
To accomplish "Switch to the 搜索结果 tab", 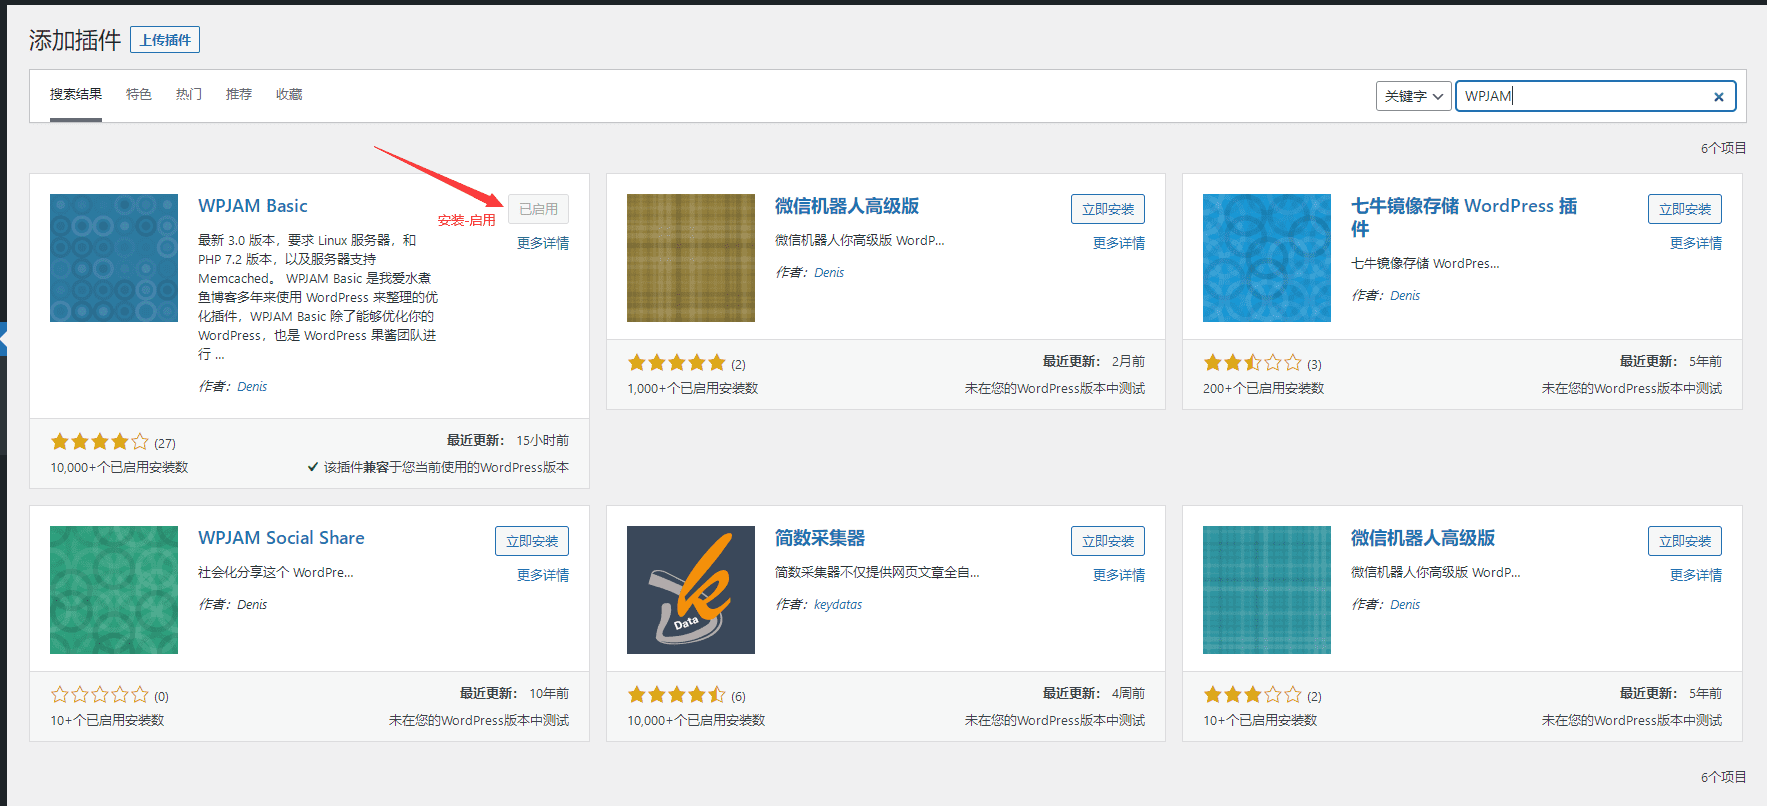I will click(x=76, y=94).
